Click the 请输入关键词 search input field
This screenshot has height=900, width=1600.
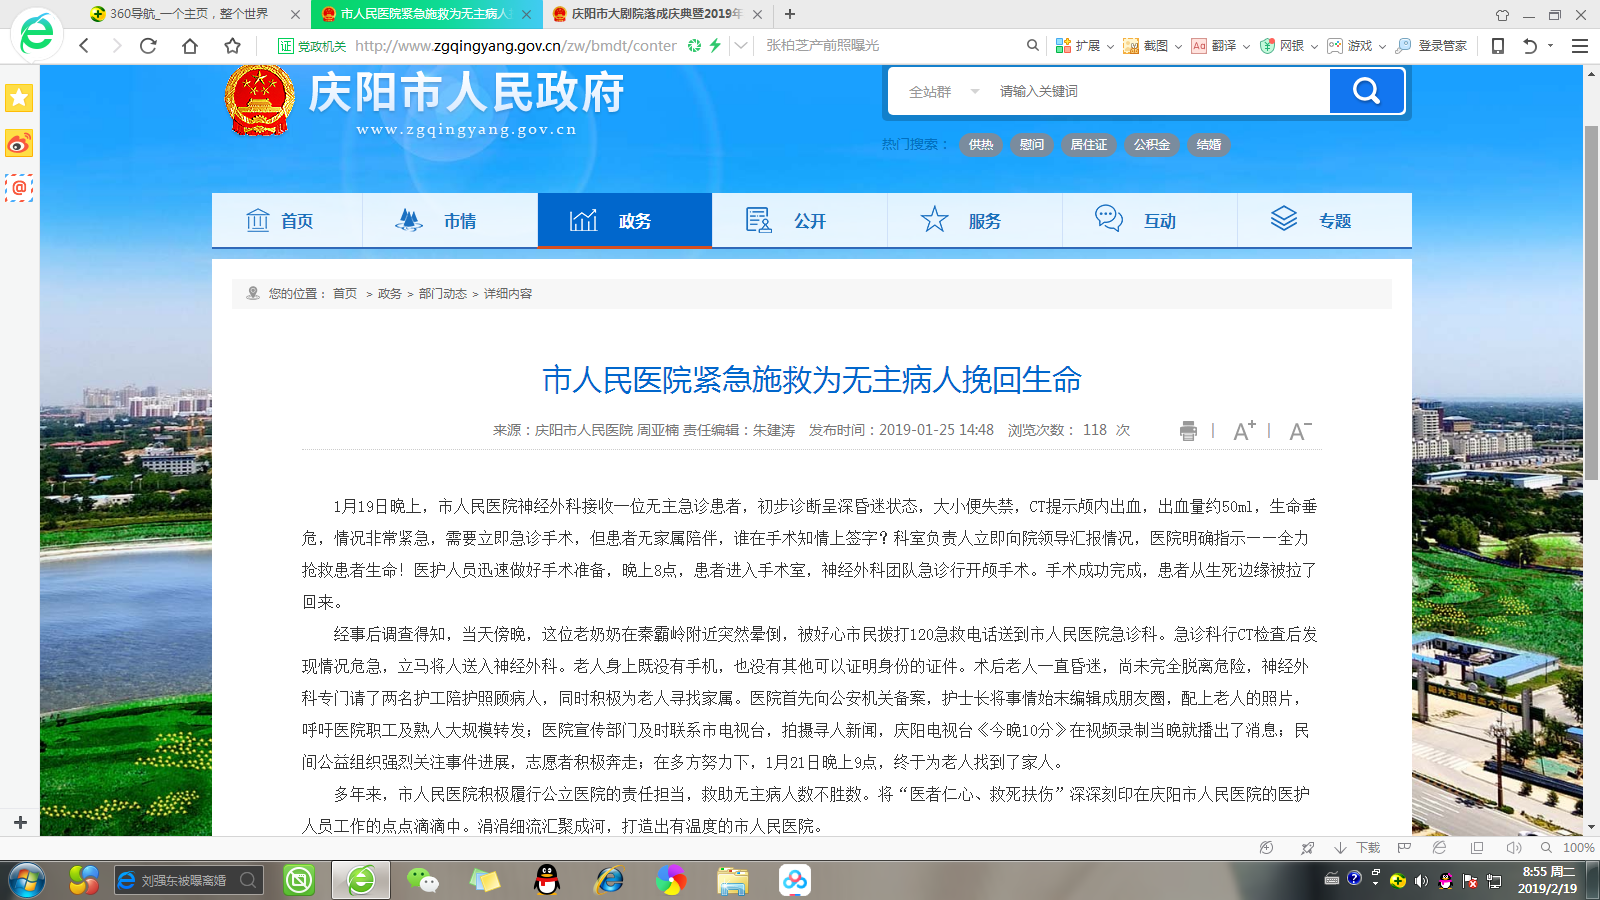(x=1150, y=92)
